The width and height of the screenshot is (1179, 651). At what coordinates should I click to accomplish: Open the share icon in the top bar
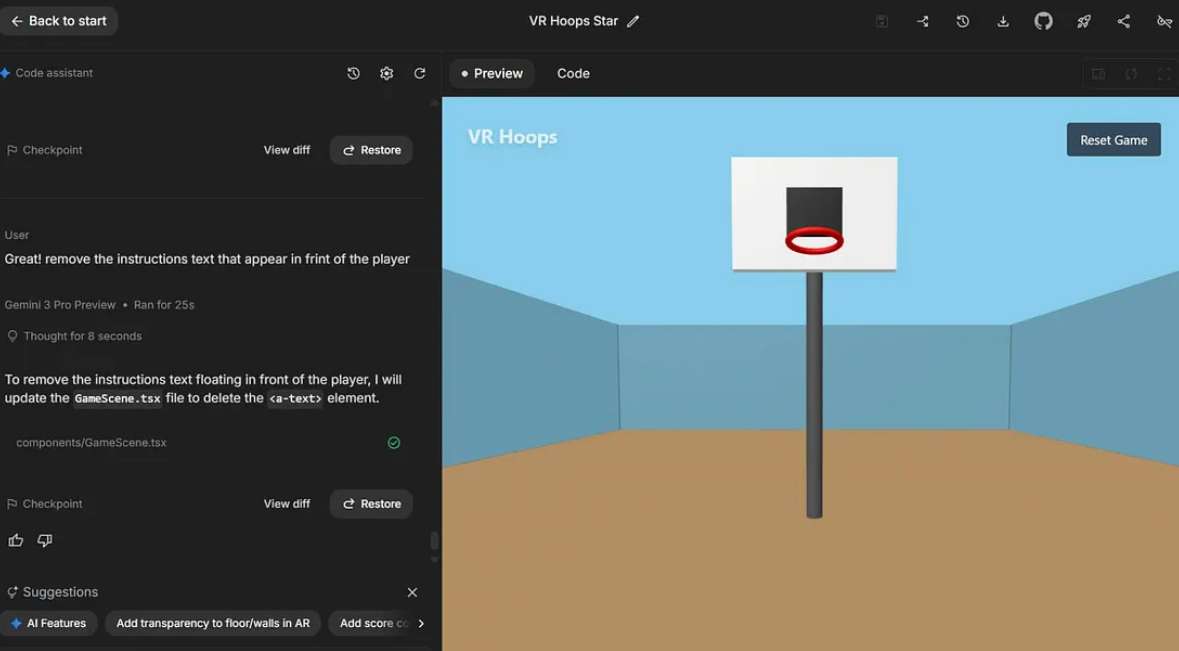(1124, 20)
